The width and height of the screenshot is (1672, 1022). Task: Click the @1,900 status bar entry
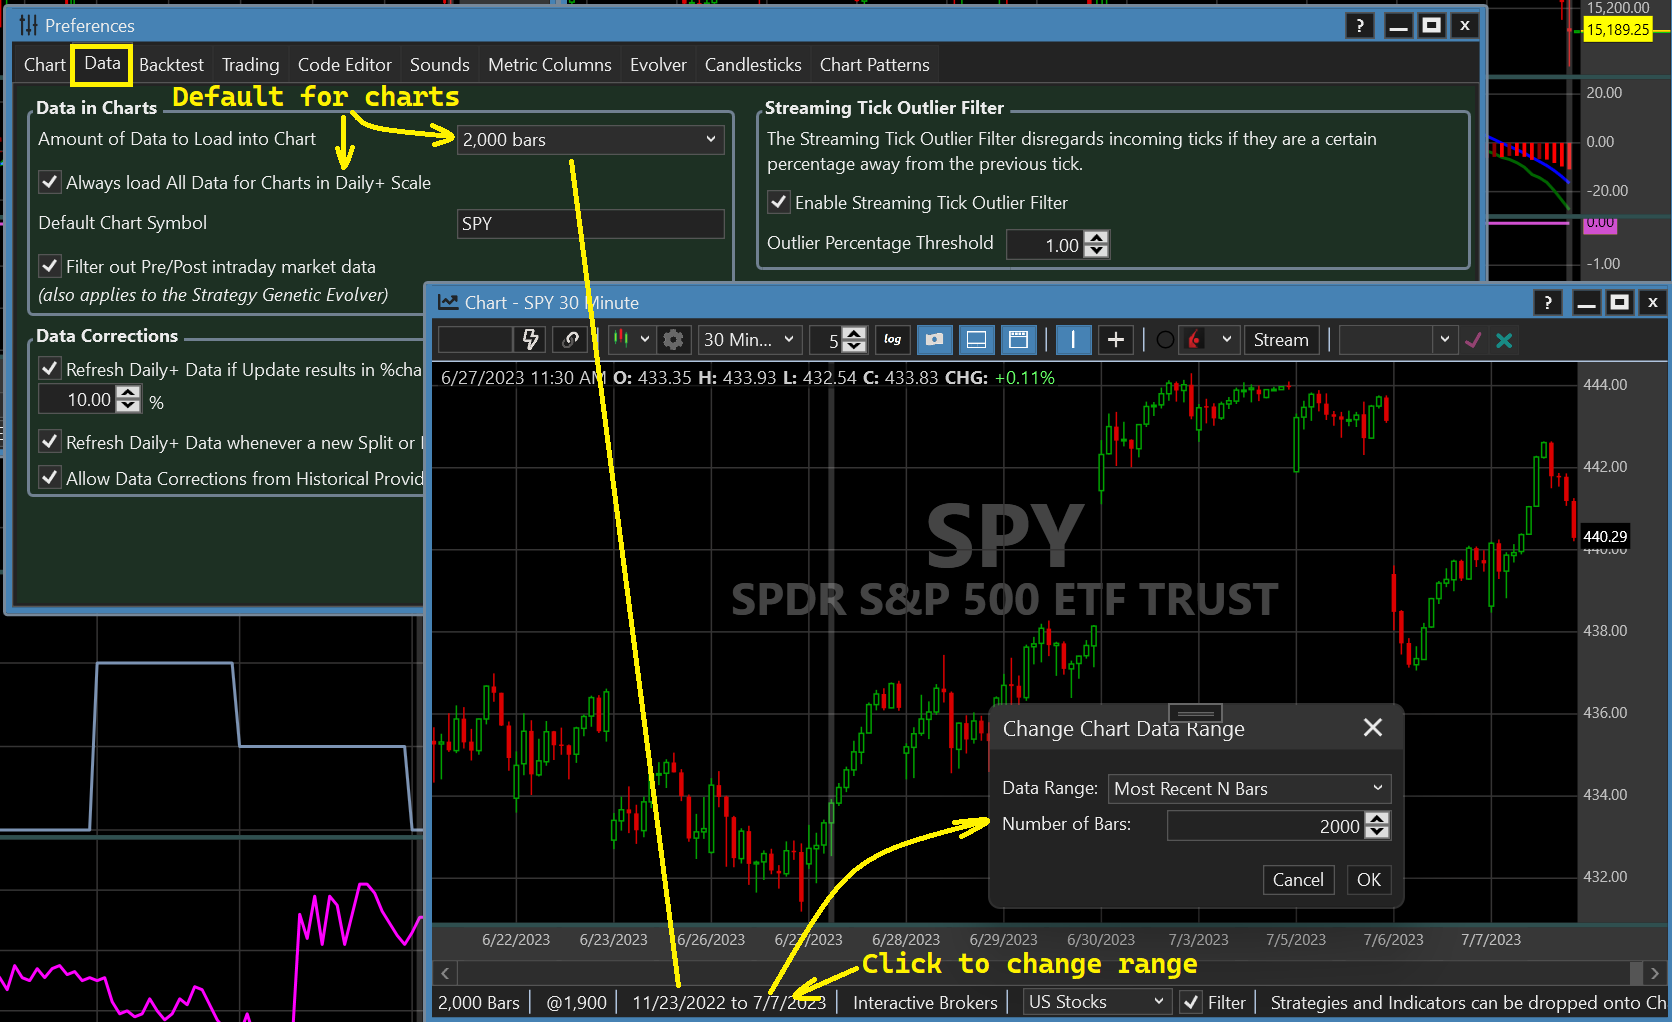[x=577, y=1002]
